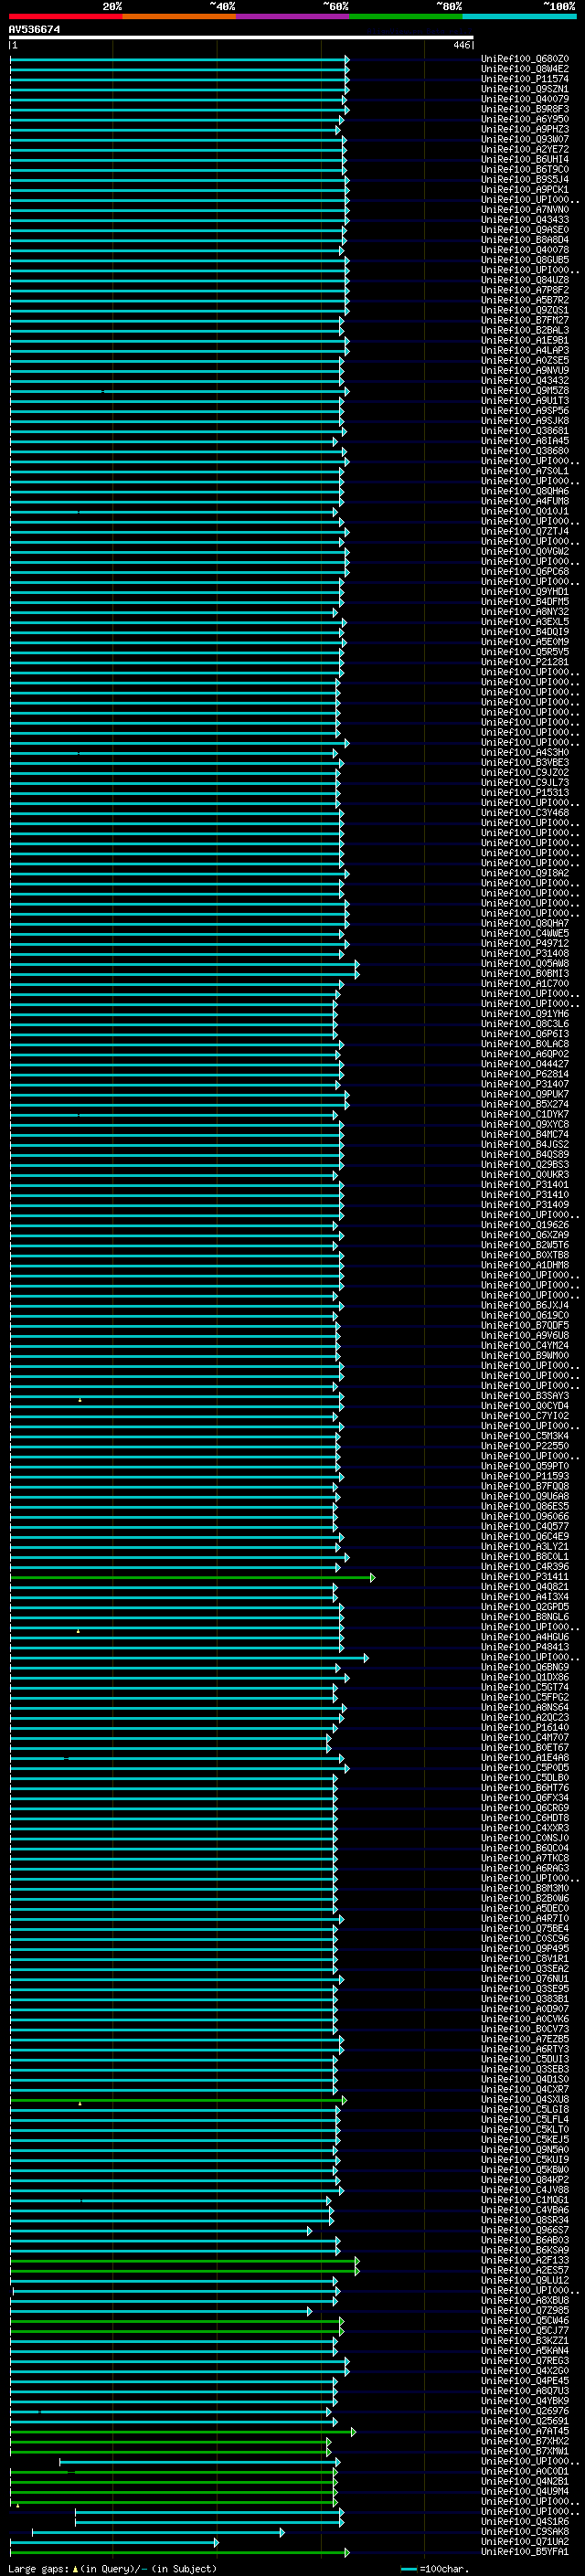
Task: Select hit UniRef100_A9PCK1
Action: coord(525,189)
